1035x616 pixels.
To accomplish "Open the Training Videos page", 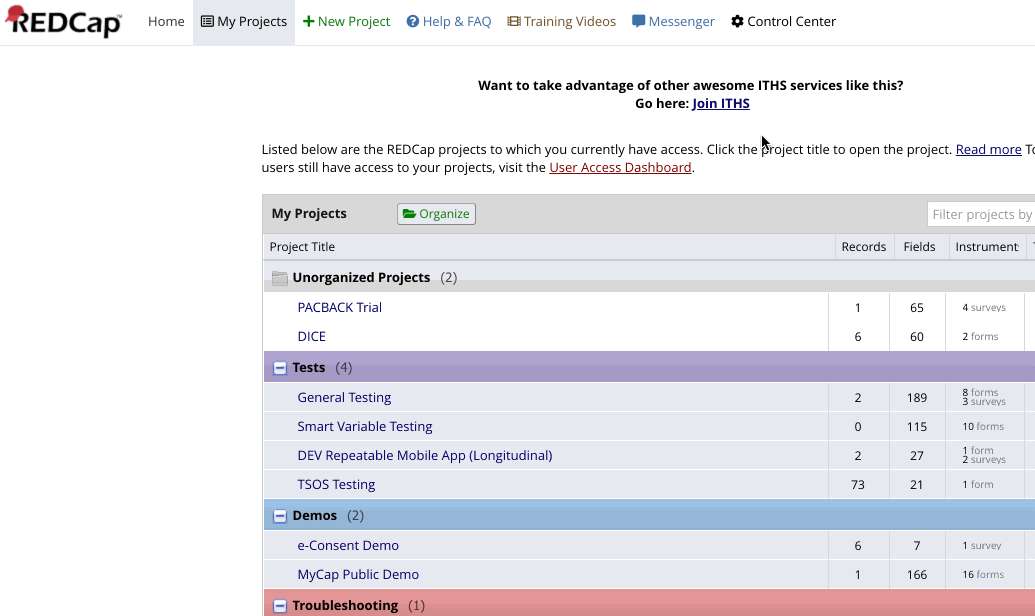I will [x=570, y=21].
